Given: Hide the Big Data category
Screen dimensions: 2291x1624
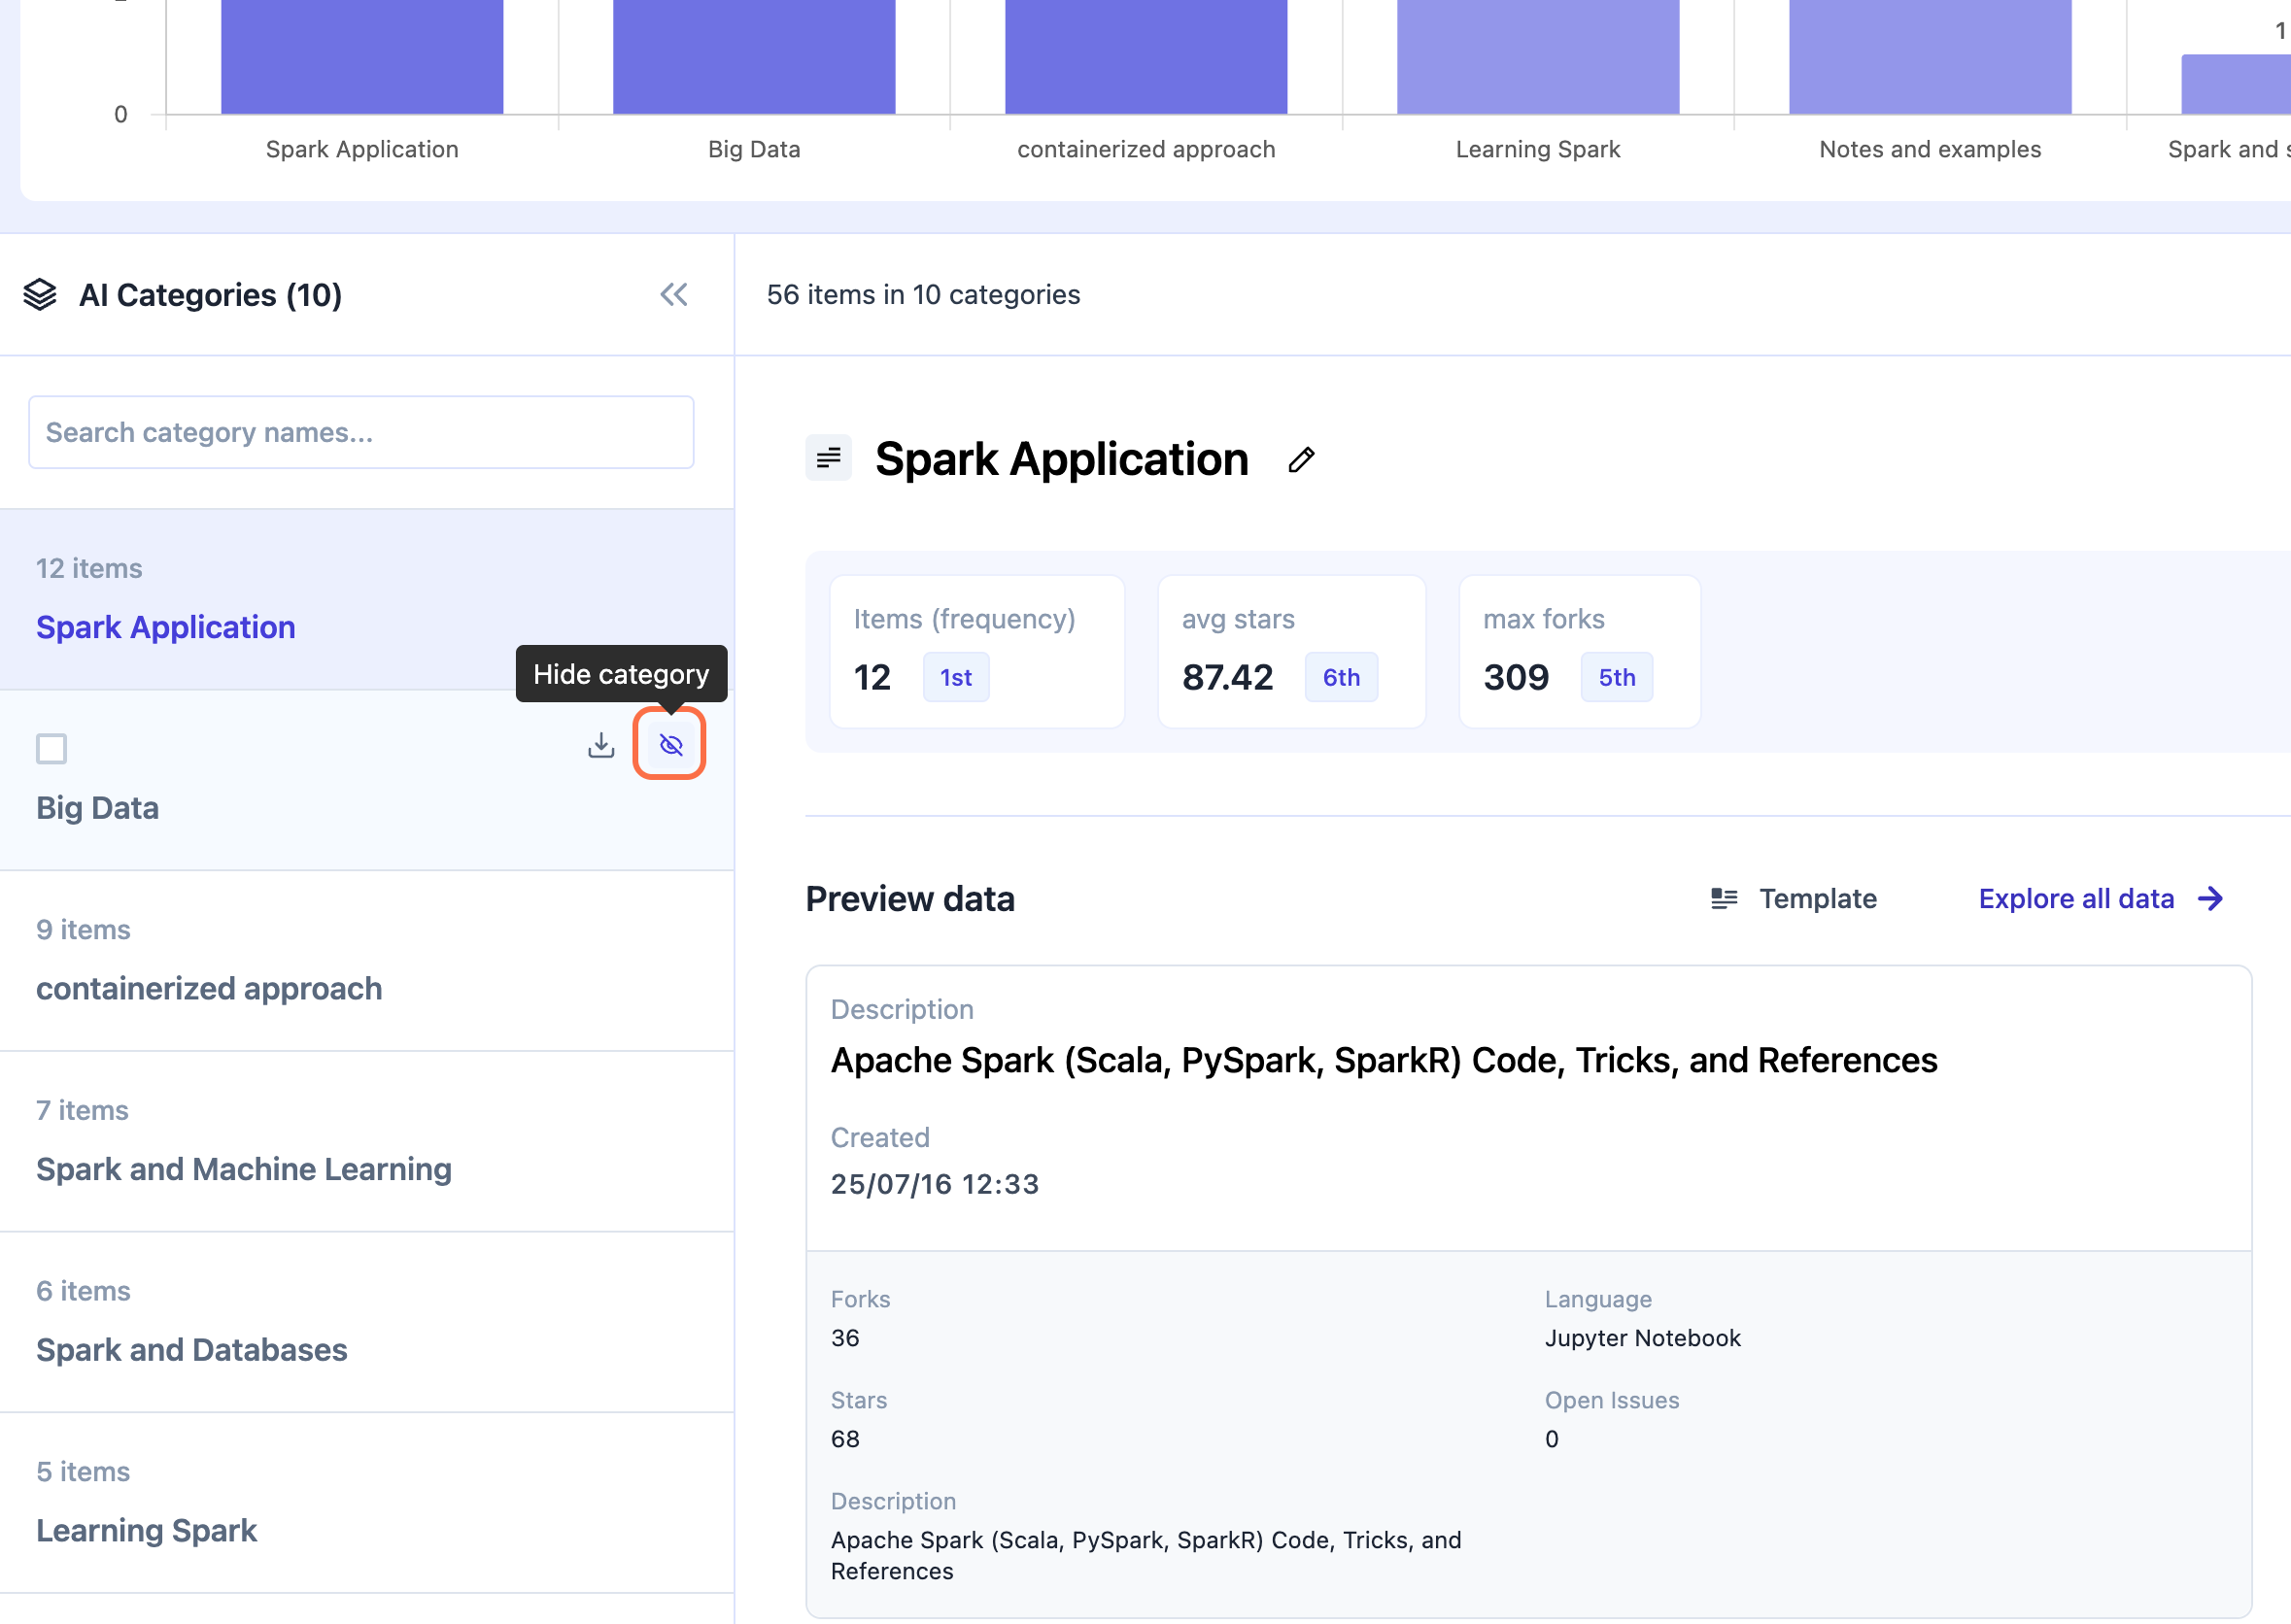Looking at the screenshot, I should (670, 745).
